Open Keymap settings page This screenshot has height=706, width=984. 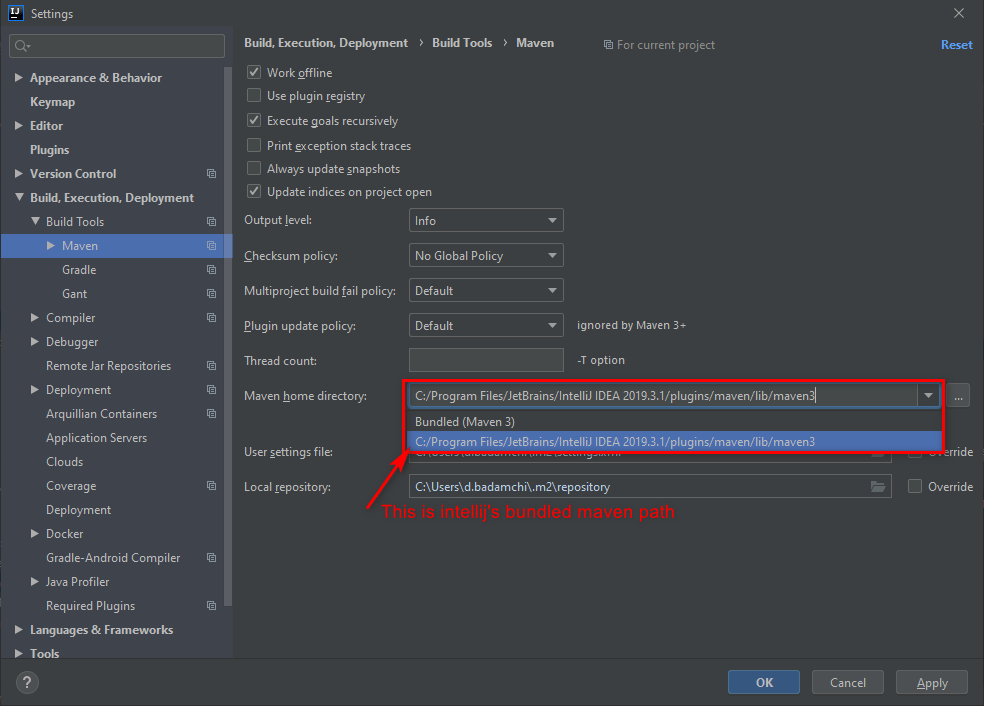coord(53,102)
